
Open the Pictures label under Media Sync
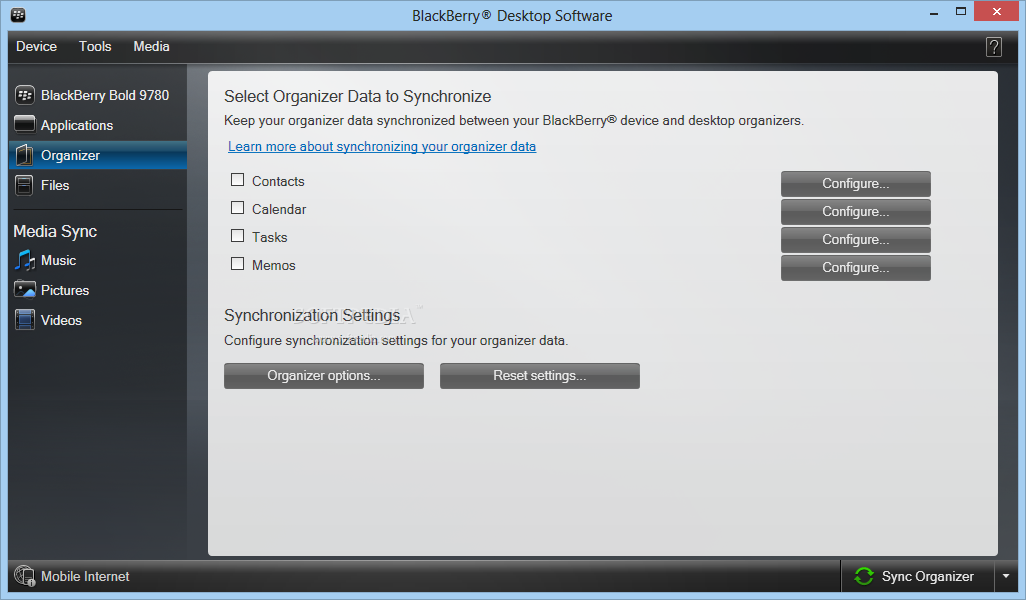point(65,290)
